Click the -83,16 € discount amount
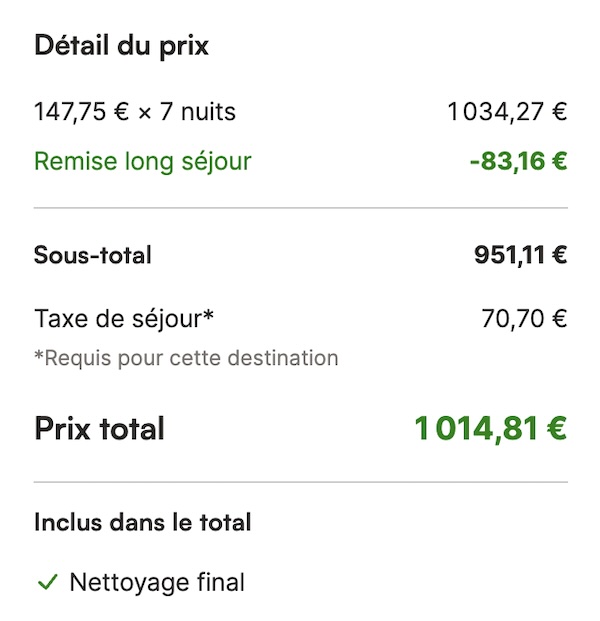Image resolution: width=600 pixels, height=621 pixels. (518, 161)
